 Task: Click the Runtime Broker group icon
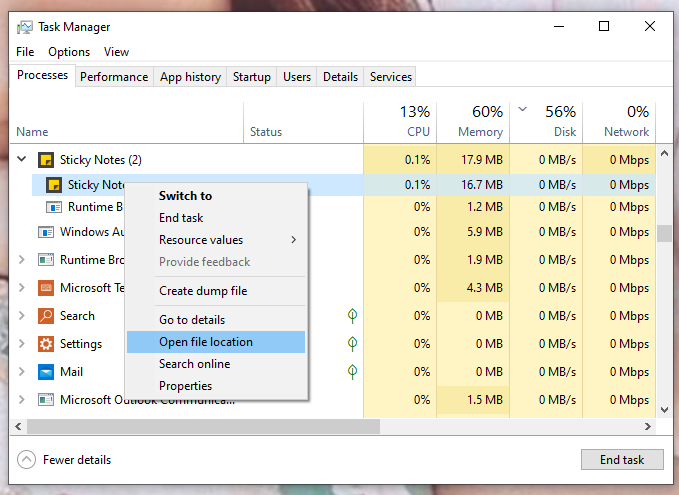click(x=46, y=260)
